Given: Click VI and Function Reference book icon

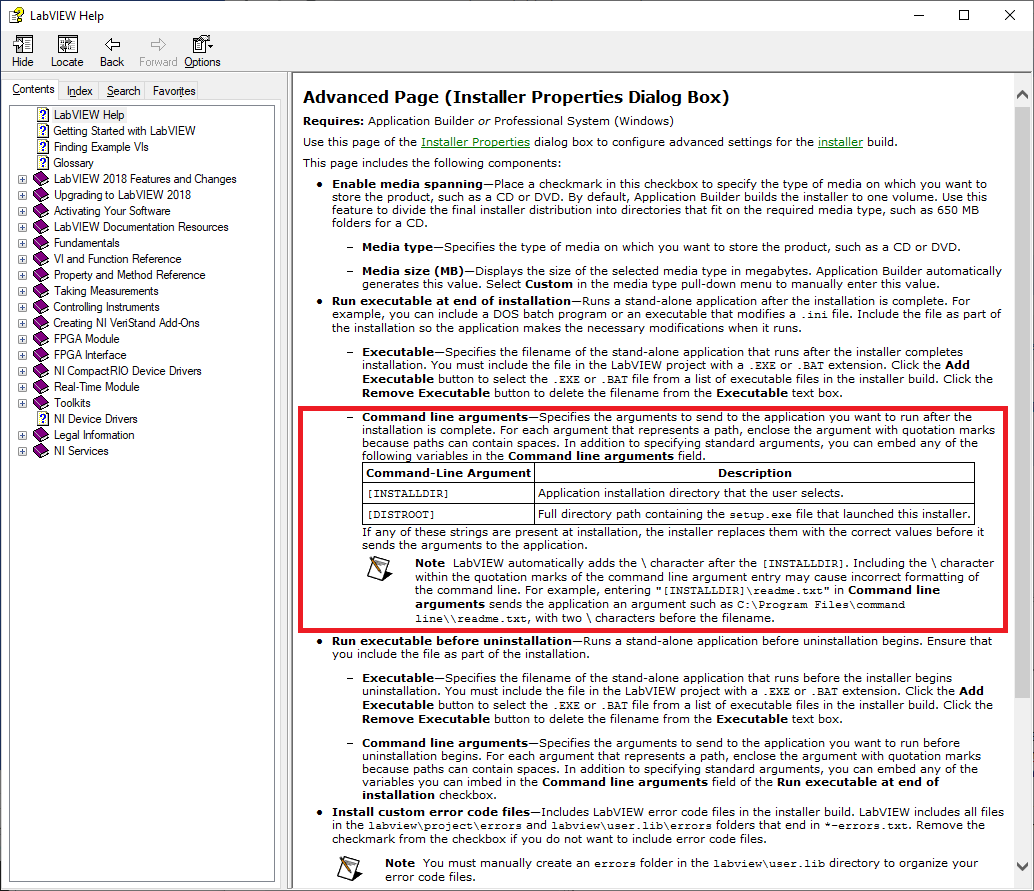Looking at the screenshot, I should coord(41,259).
